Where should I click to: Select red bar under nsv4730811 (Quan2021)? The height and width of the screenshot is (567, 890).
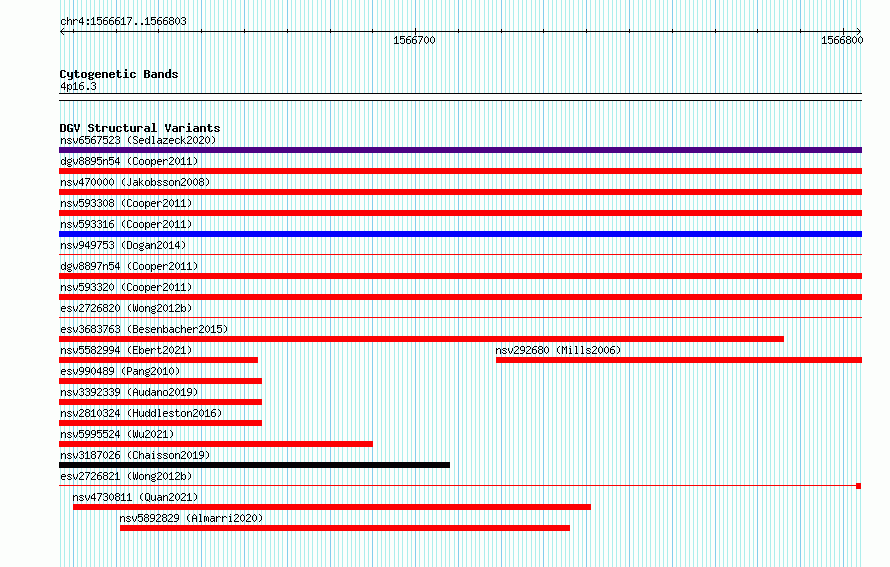(x=332, y=507)
